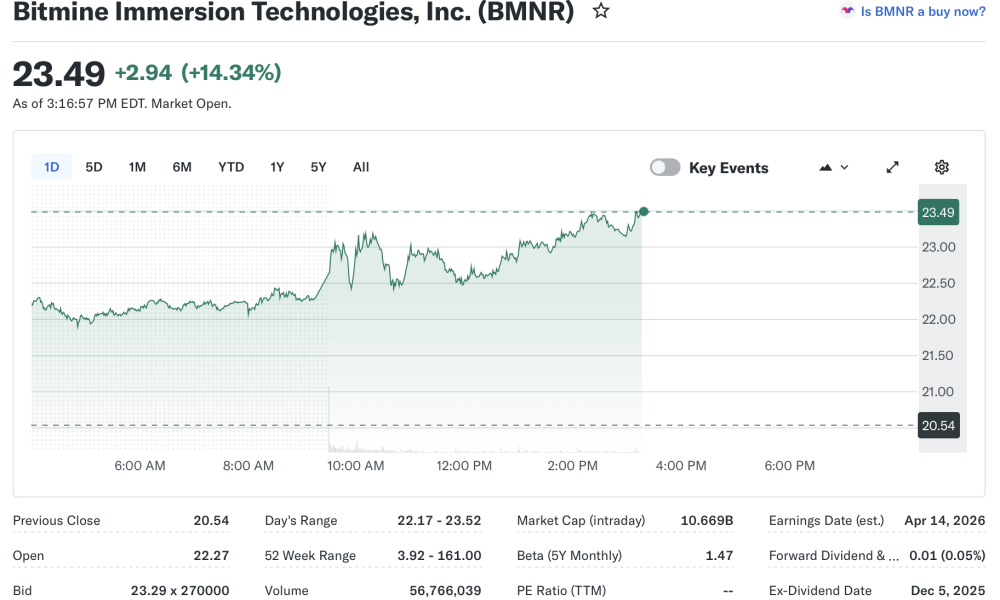The width and height of the screenshot is (1000, 600).
Task: Choose the 5Y range tab
Action: tap(318, 167)
